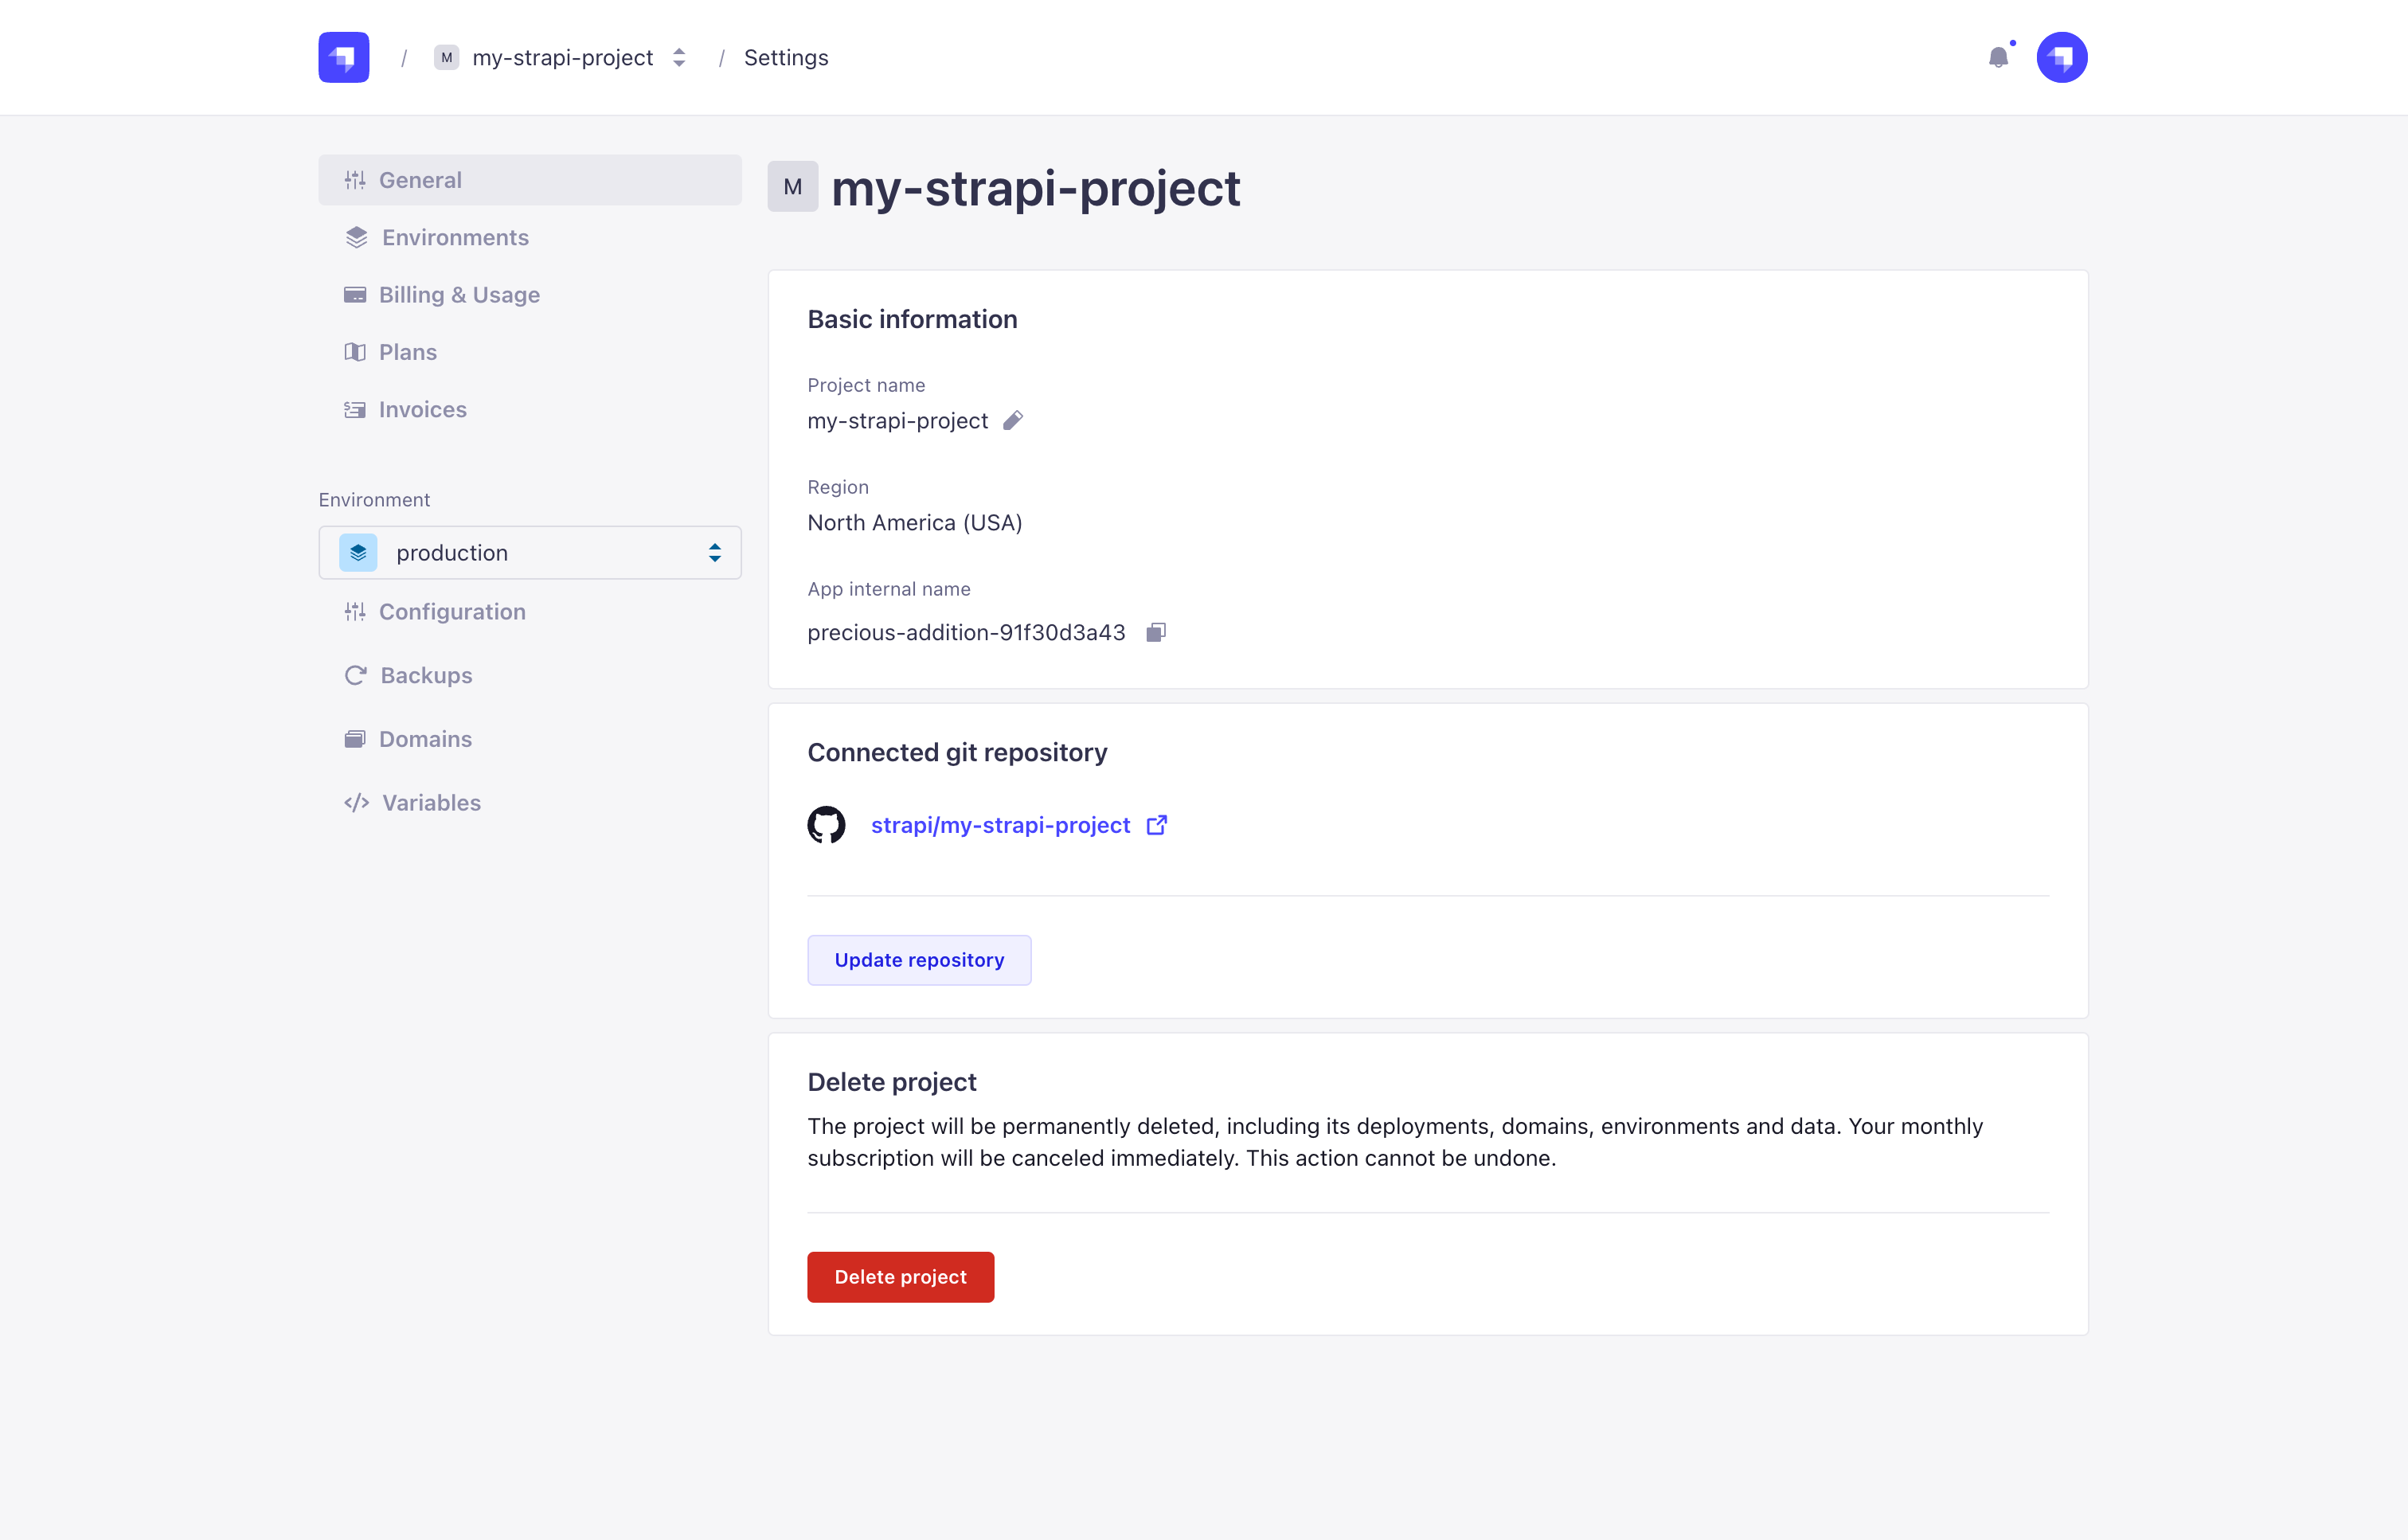2408x1540 pixels.
Task: Expand the project switcher beside my-strapi-project
Action: coord(679,57)
